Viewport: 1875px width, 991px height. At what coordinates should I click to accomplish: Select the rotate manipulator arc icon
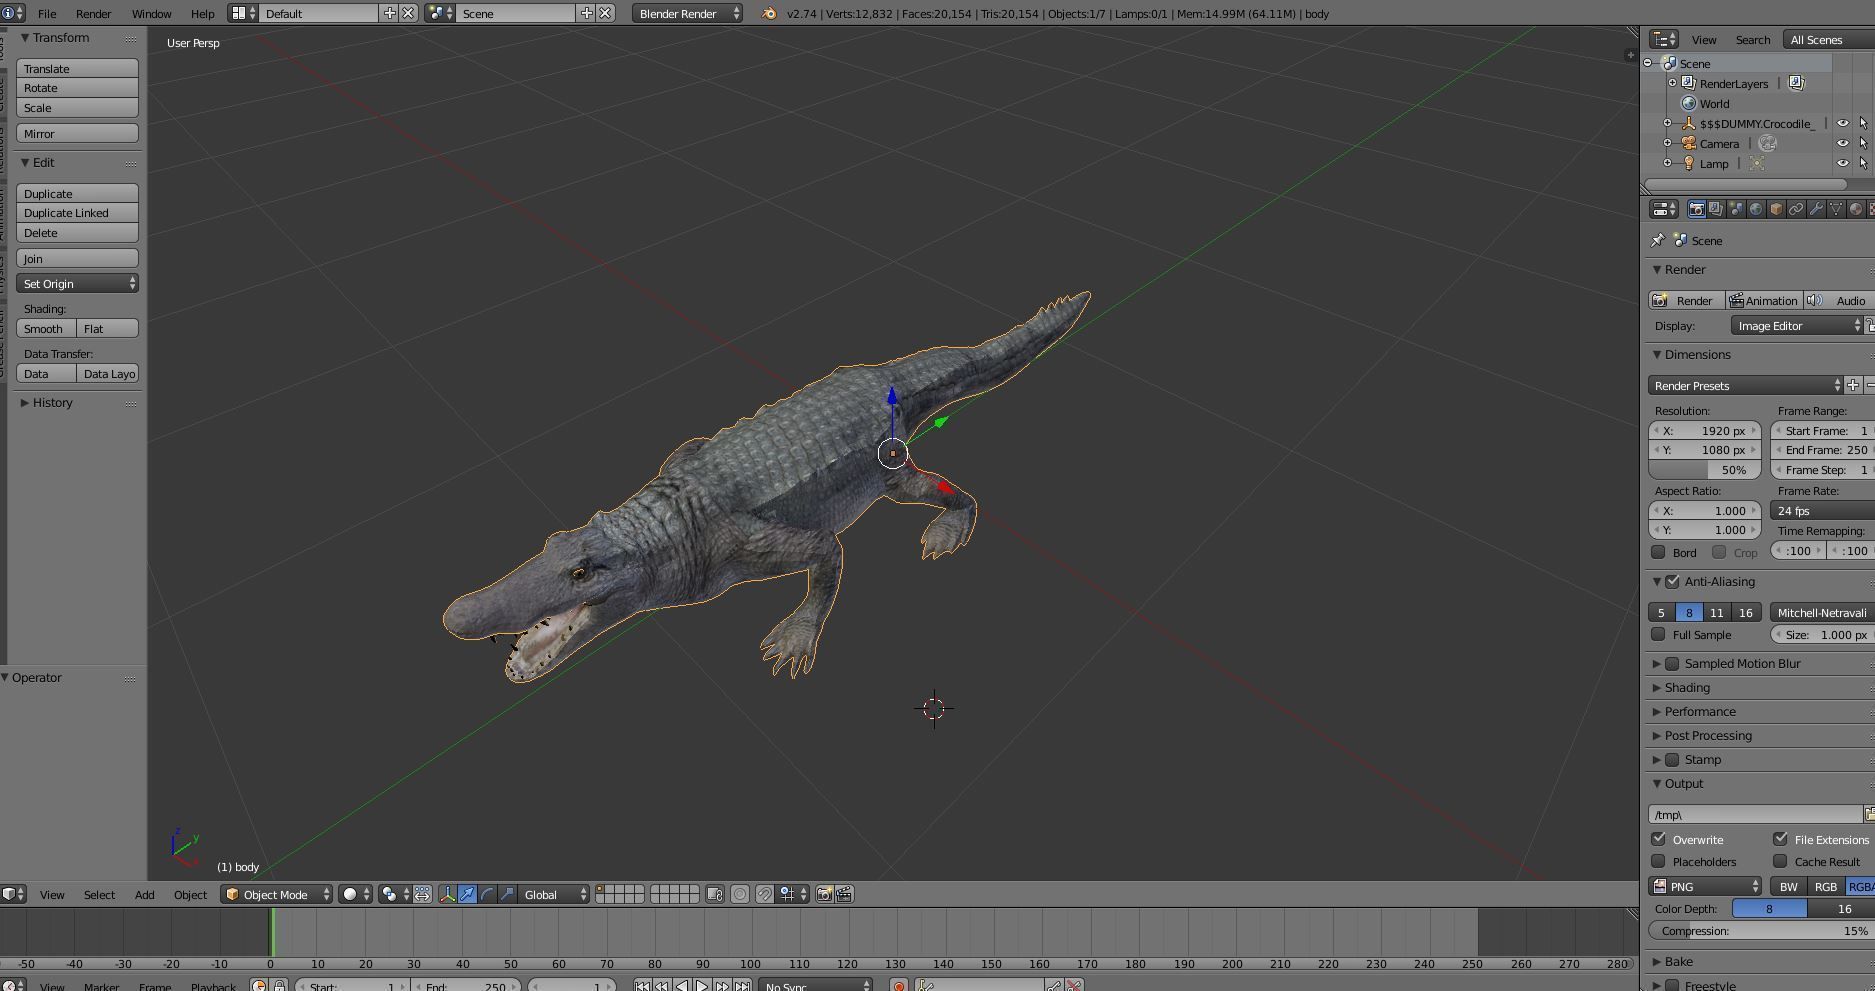coord(487,894)
